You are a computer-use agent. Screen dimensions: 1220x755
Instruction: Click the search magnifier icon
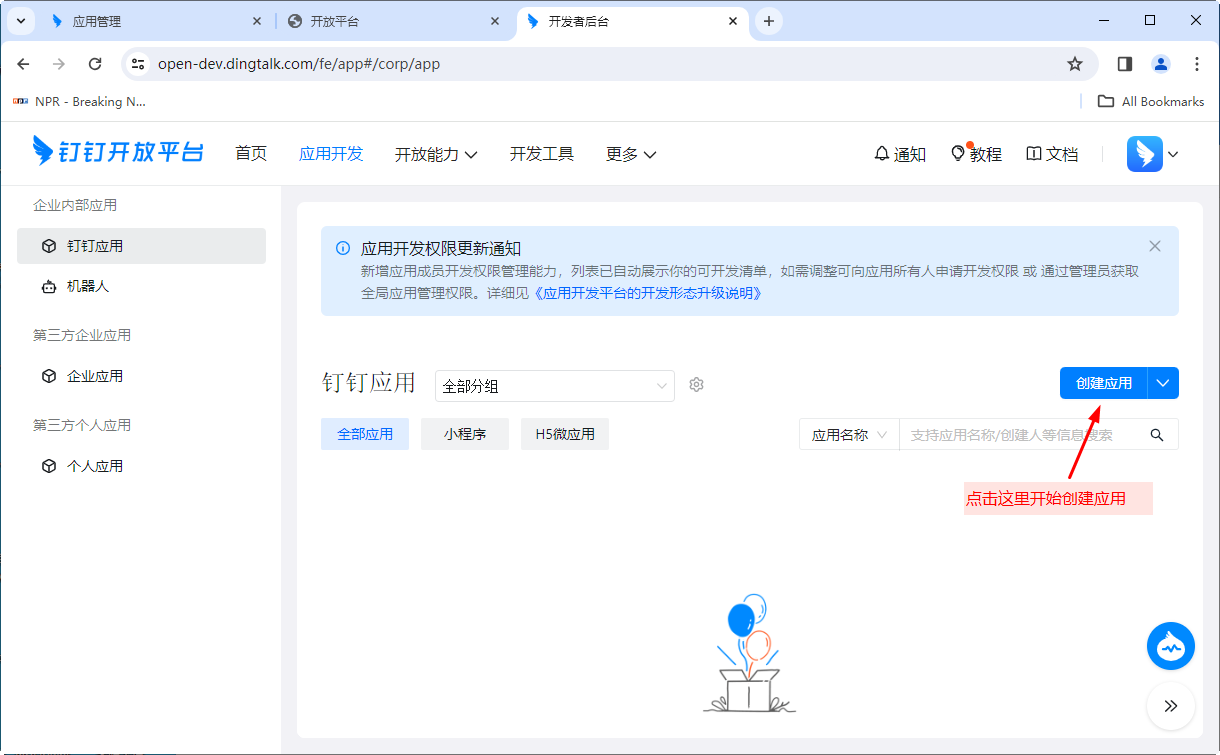point(1157,435)
